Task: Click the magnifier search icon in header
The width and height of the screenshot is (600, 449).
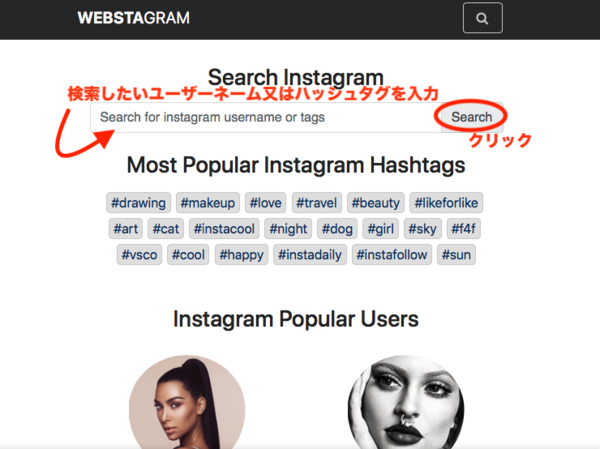Action: [483, 18]
